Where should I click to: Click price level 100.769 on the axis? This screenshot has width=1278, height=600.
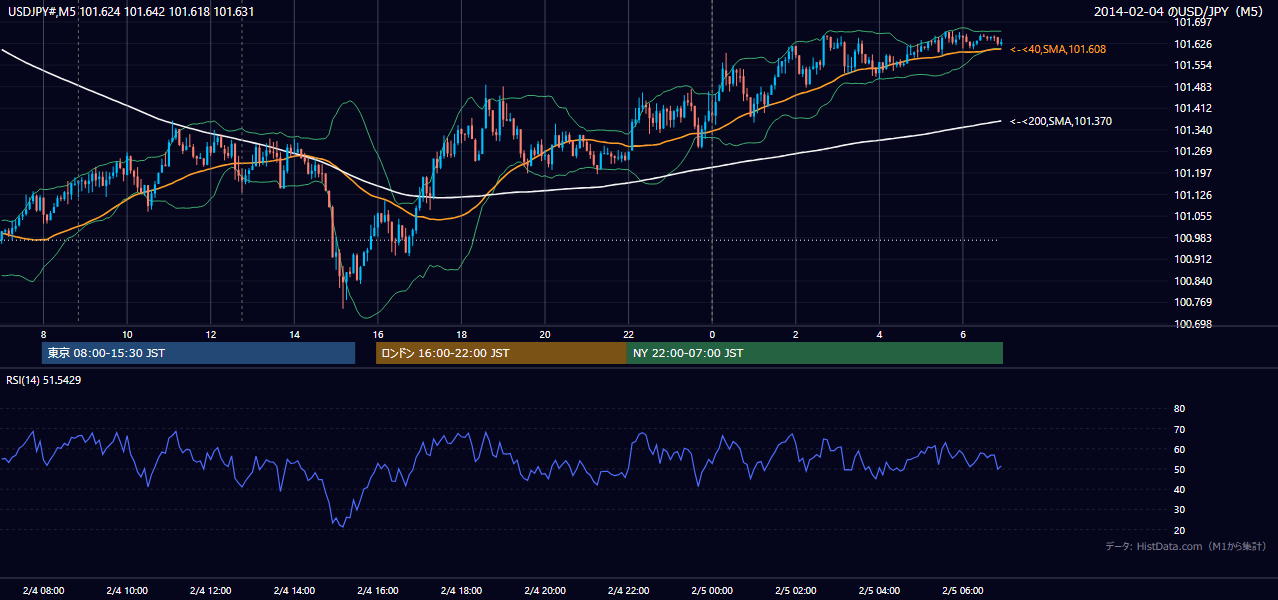(1193, 302)
